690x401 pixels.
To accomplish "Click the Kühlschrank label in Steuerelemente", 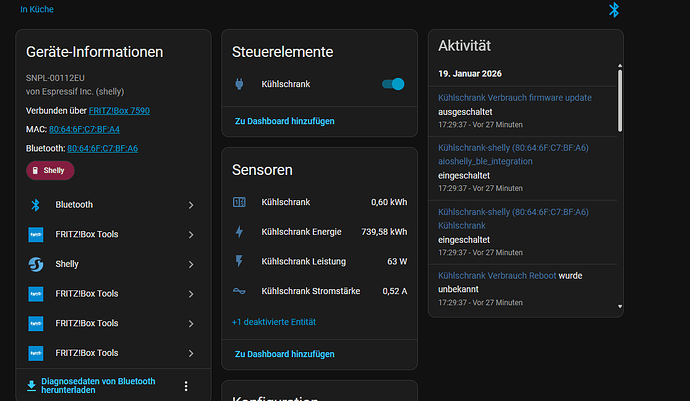I will [286, 84].
